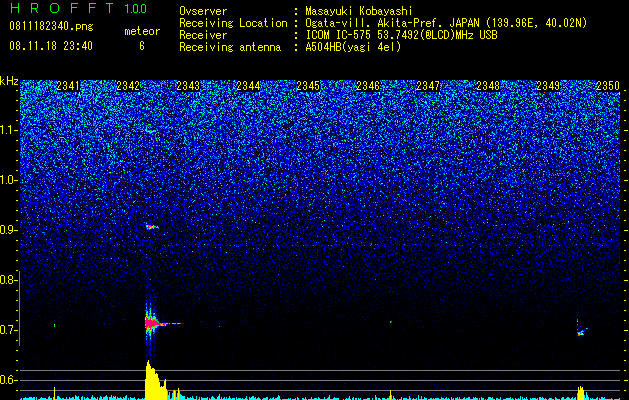Click the filename 0811182340.png

tap(51, 26)
